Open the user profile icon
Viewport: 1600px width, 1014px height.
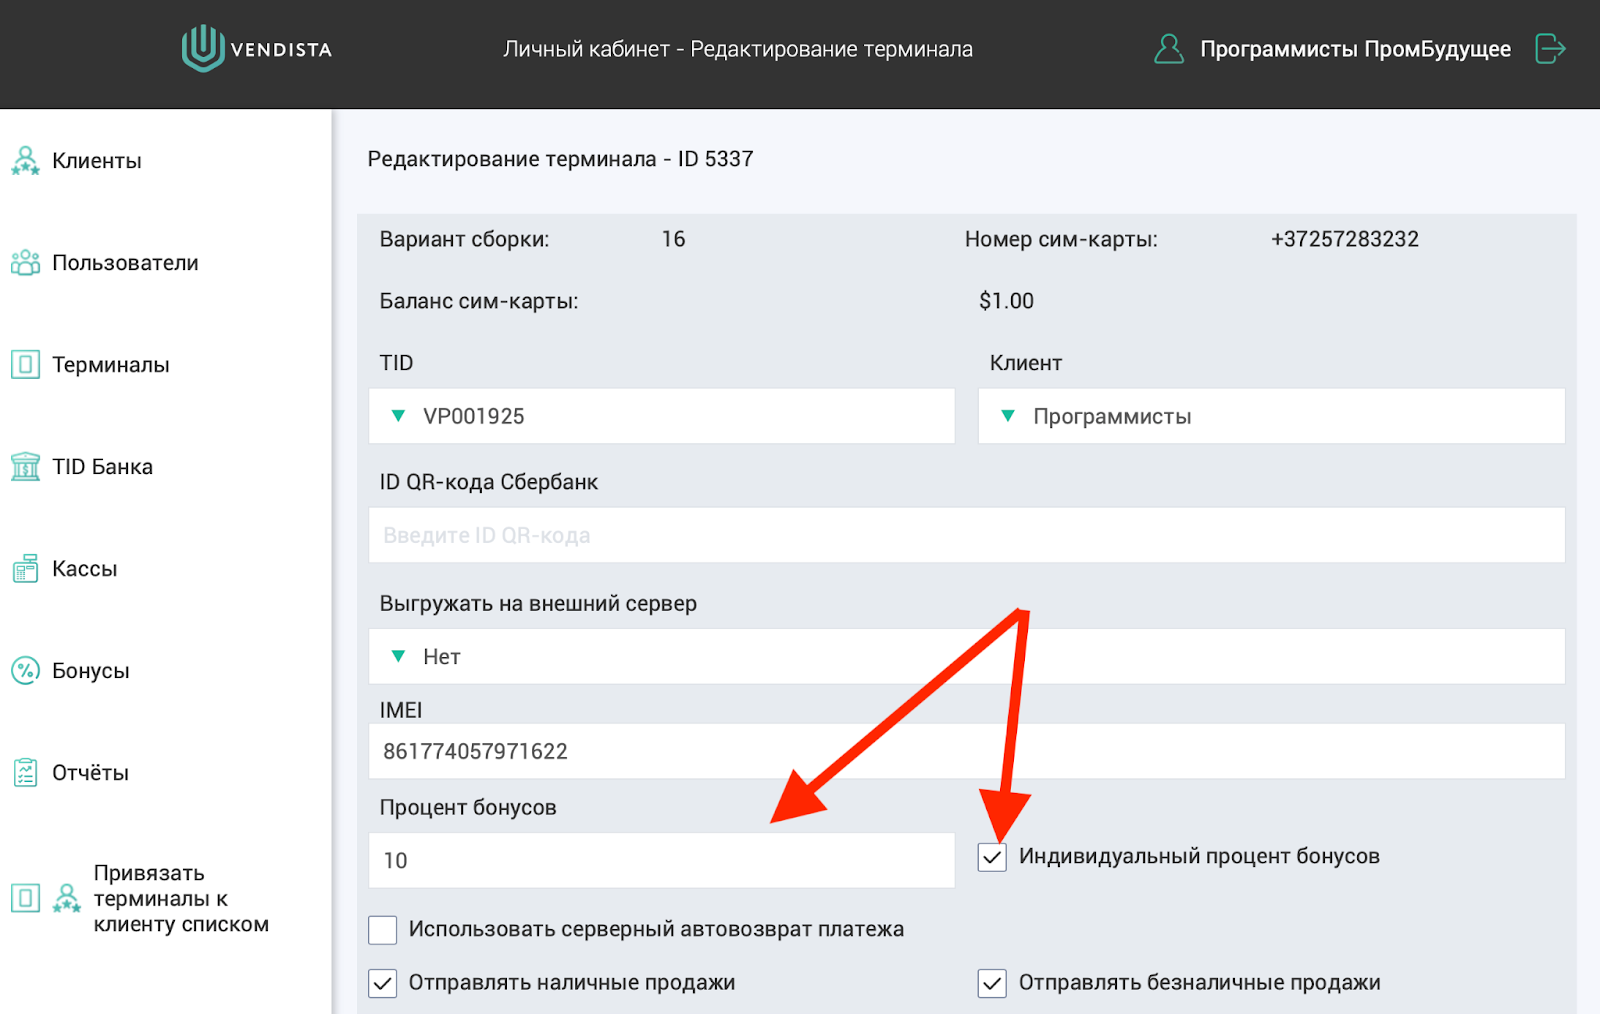click(x=1168, y=48)
